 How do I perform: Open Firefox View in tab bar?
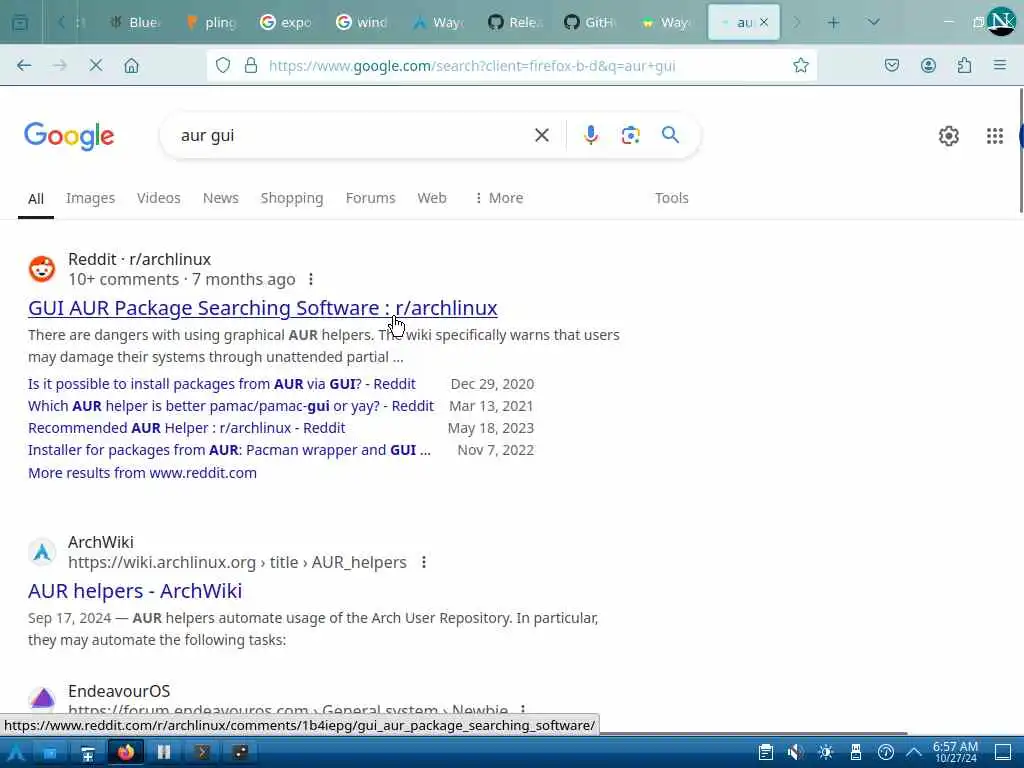(20, 22)
